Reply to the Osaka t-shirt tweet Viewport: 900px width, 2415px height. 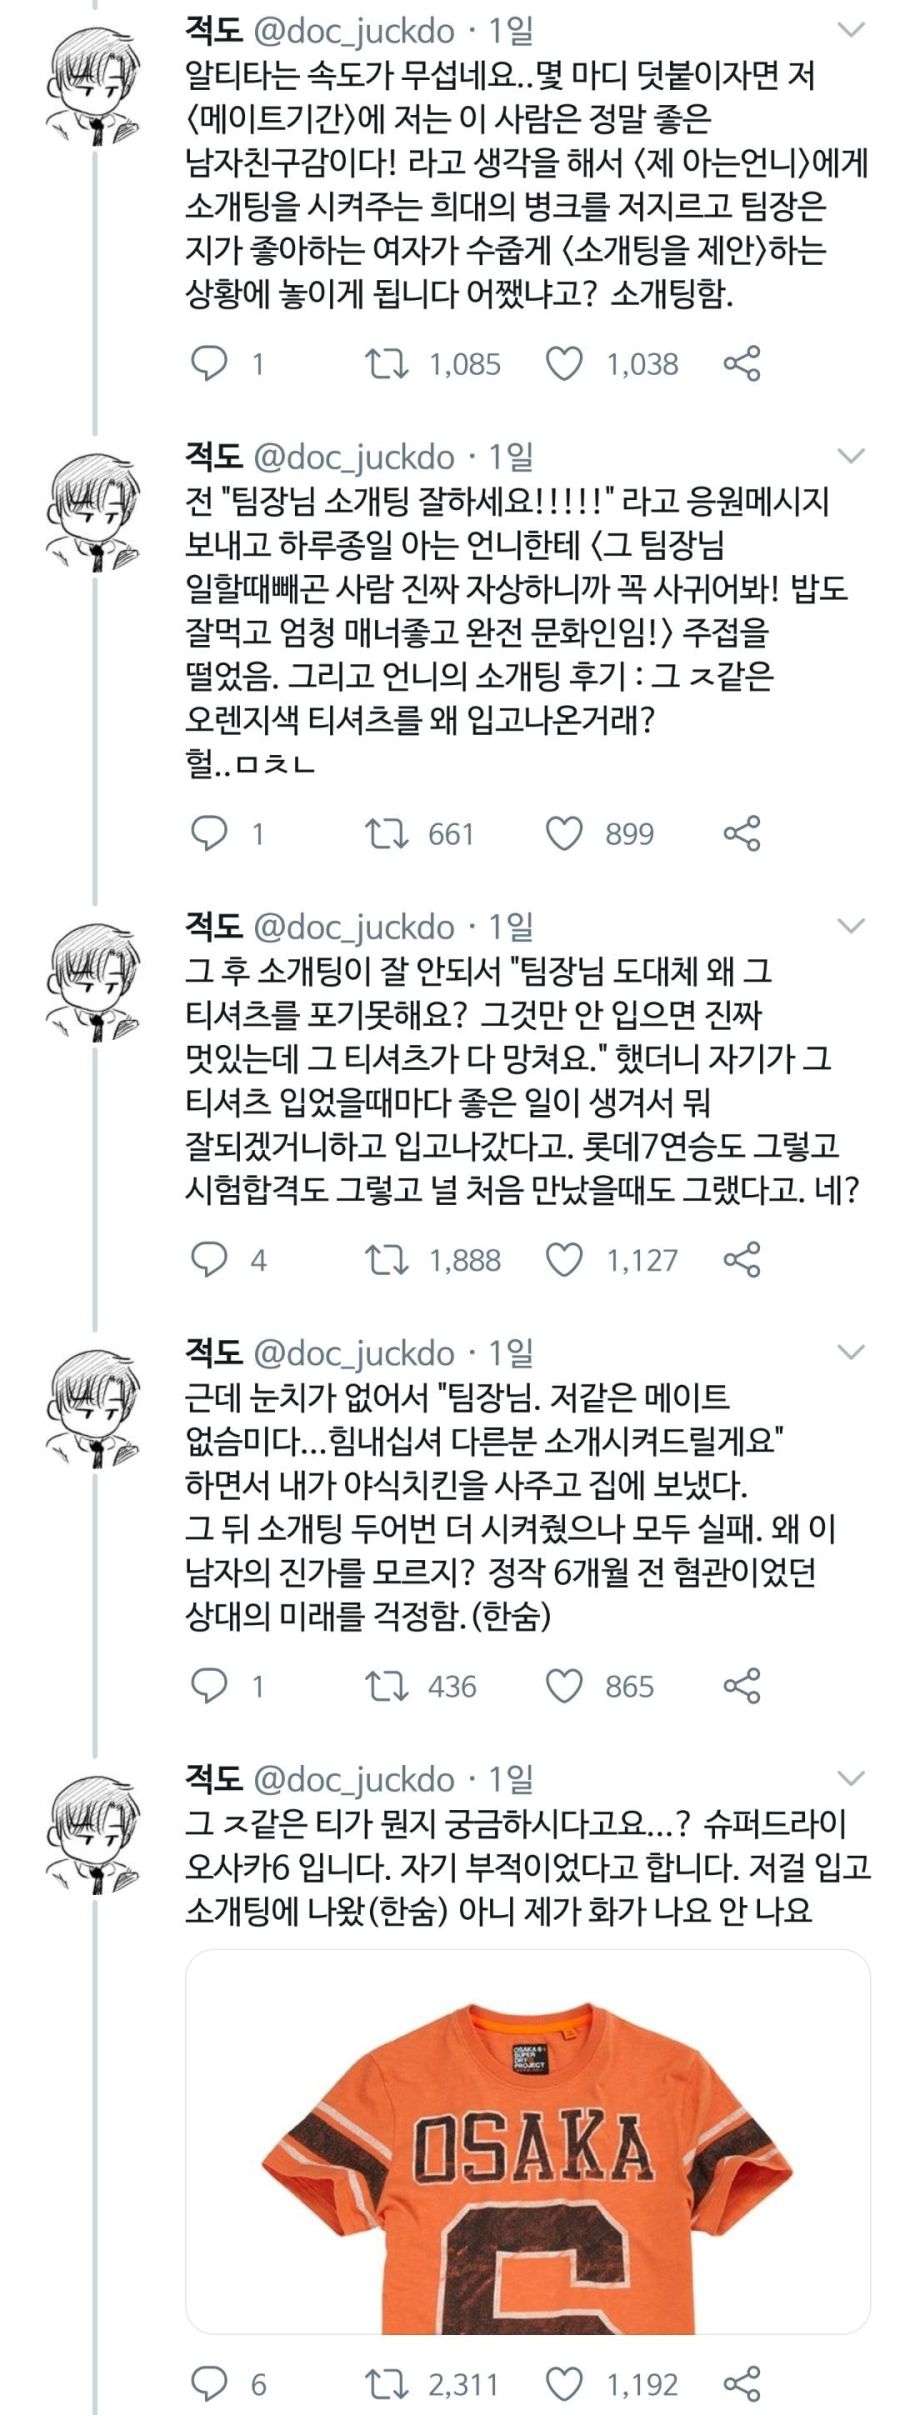click(209, 2385)
